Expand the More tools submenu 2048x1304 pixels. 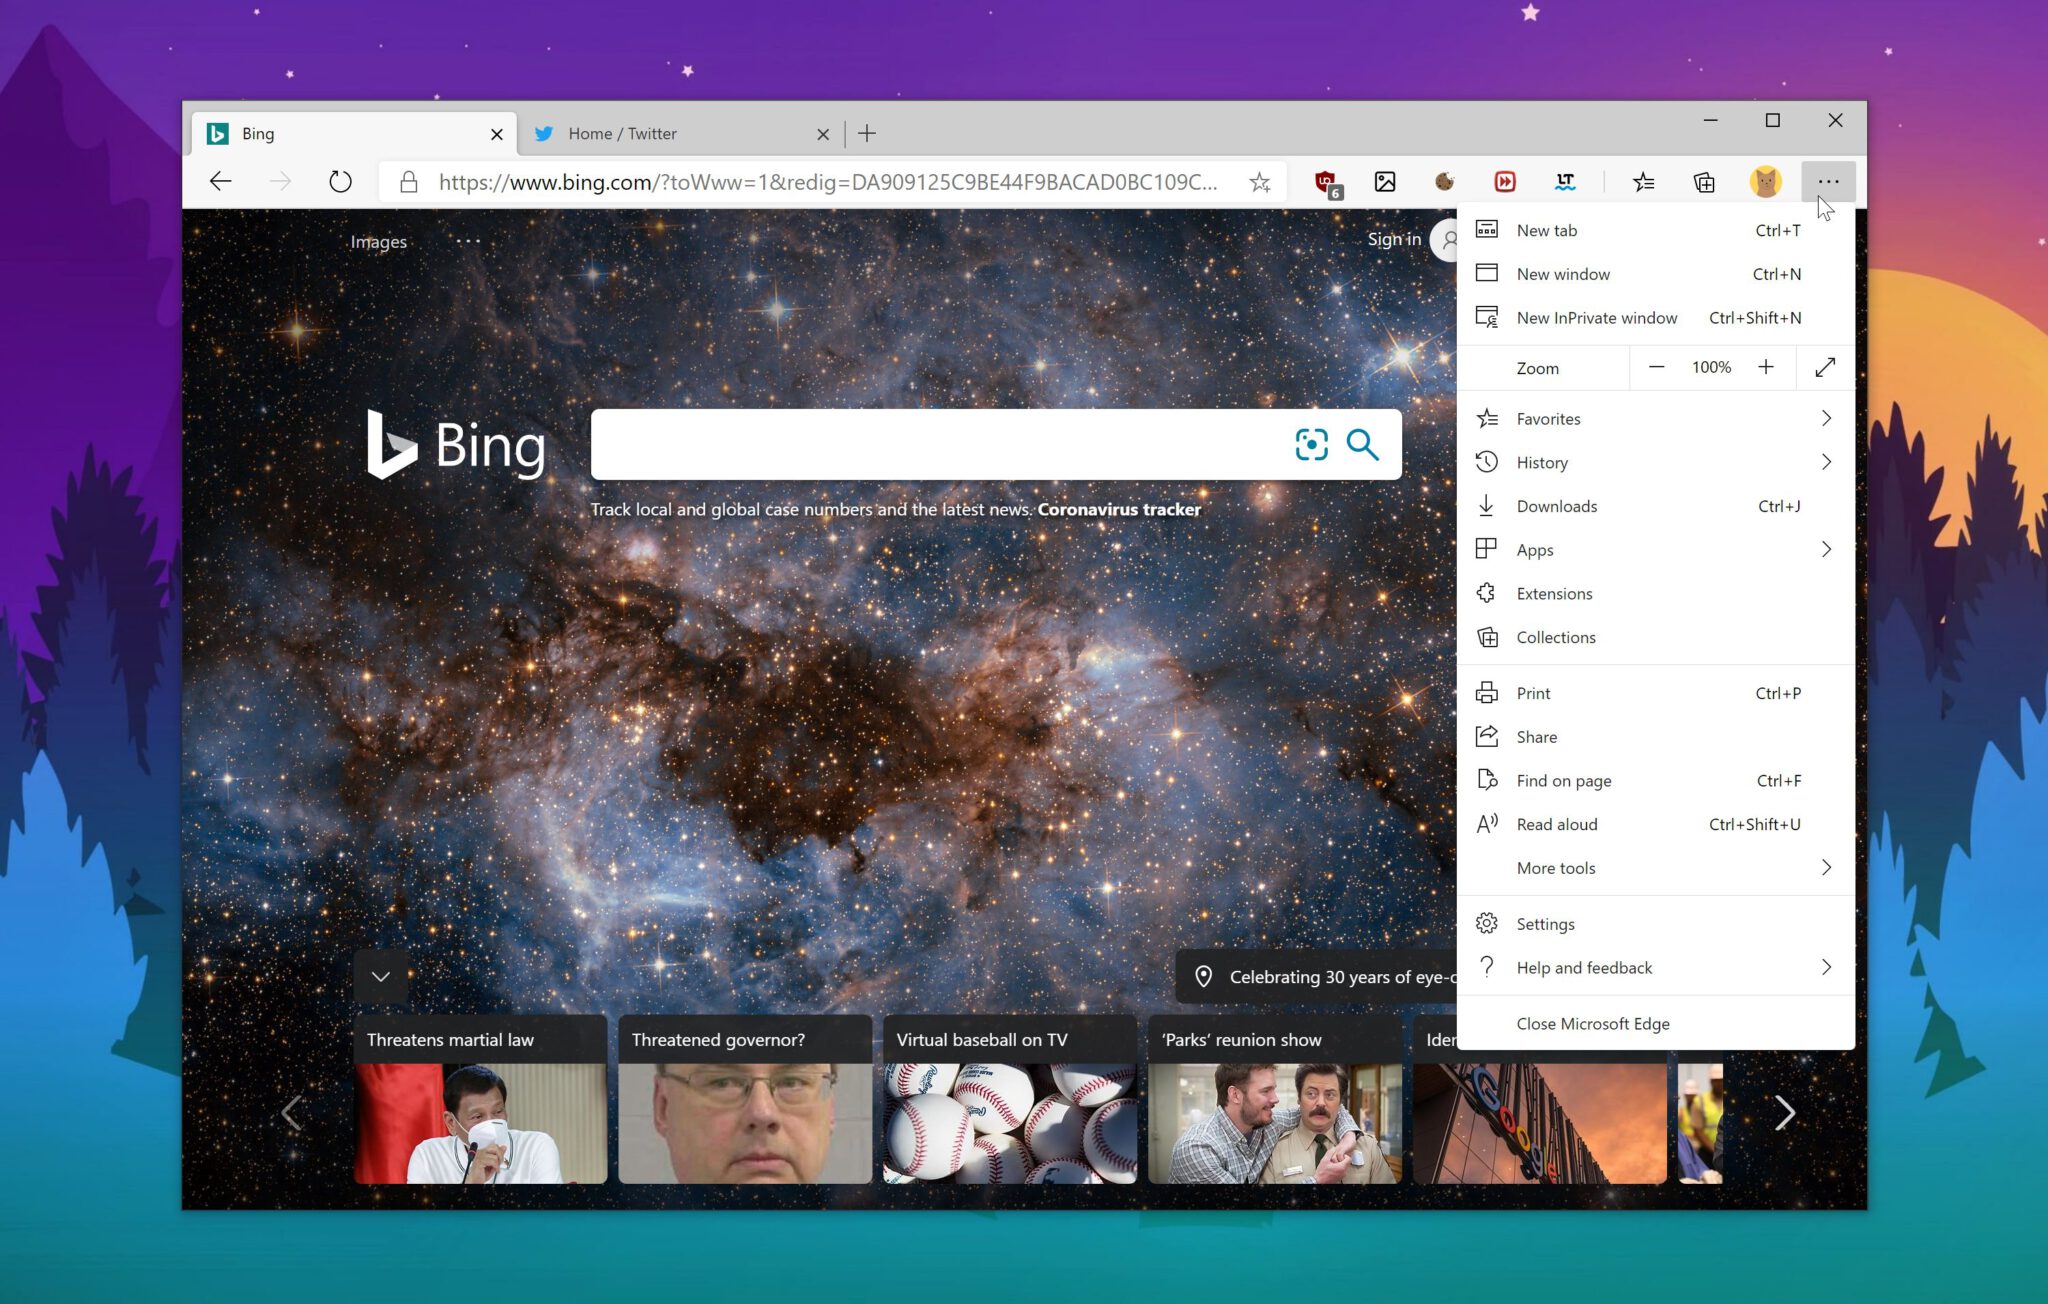click(1827, 867)
